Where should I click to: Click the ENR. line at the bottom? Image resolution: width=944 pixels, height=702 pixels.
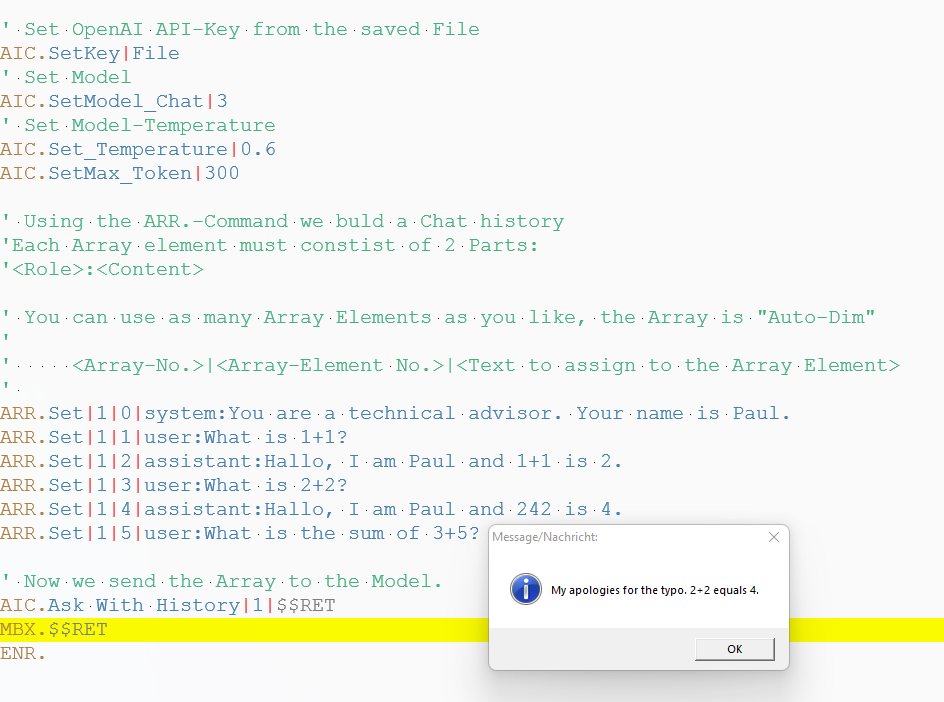[23, 653]
